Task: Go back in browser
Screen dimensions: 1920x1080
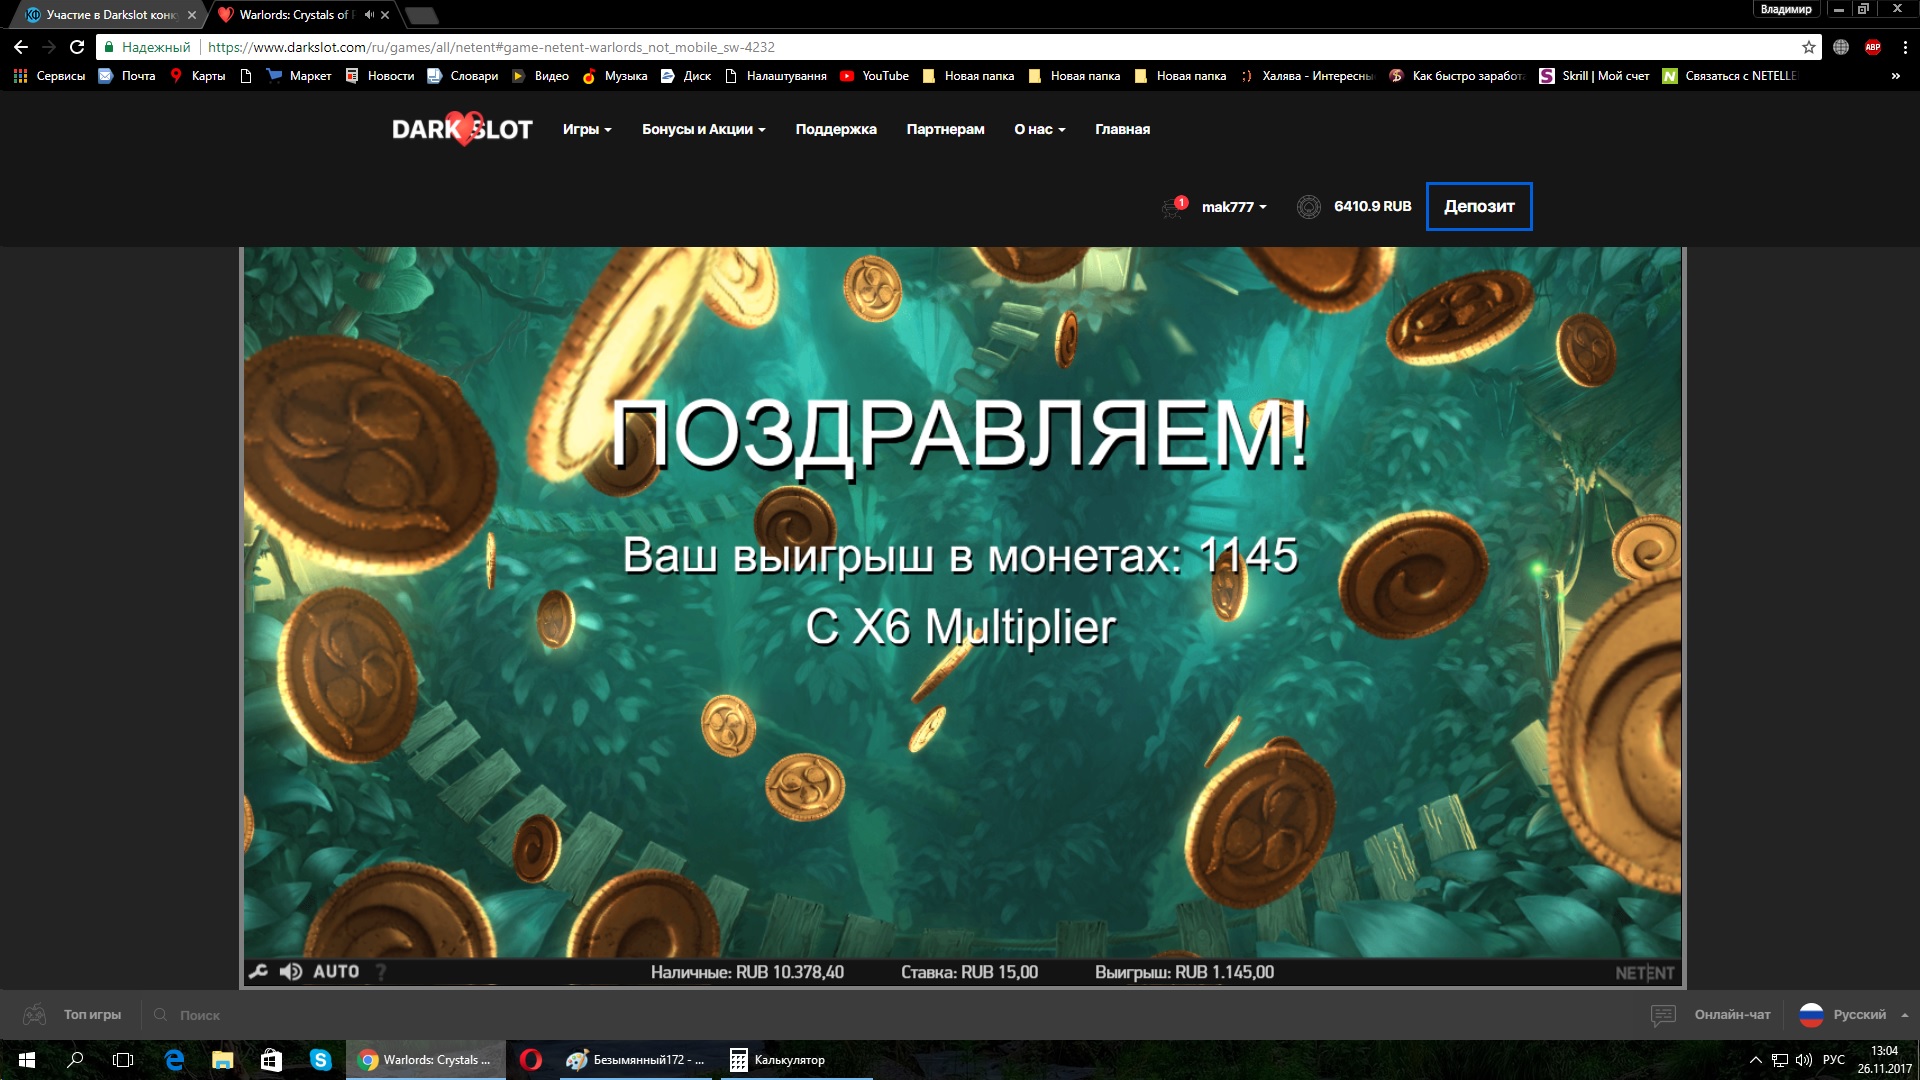Action: click(20, 47)
